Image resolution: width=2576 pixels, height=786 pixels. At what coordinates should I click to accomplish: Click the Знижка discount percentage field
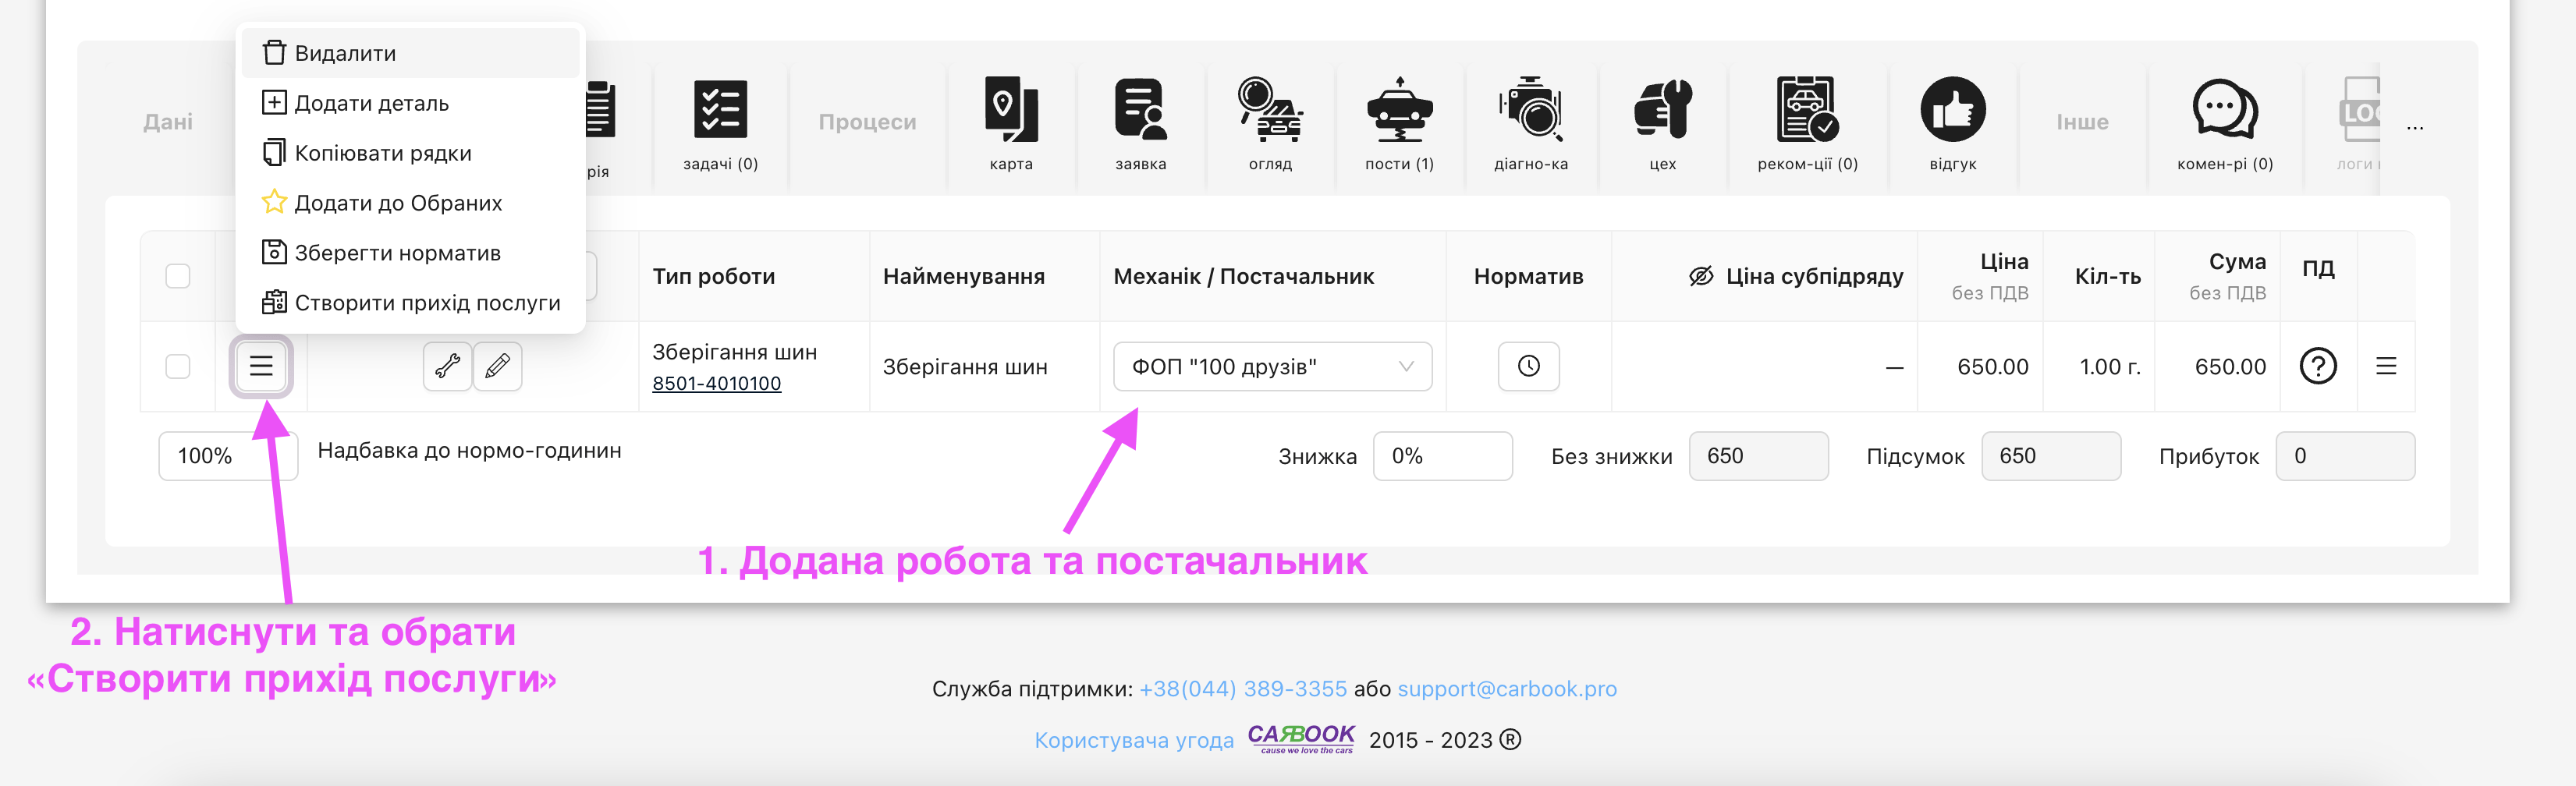pyautogui.click(x=1441, y=456)
